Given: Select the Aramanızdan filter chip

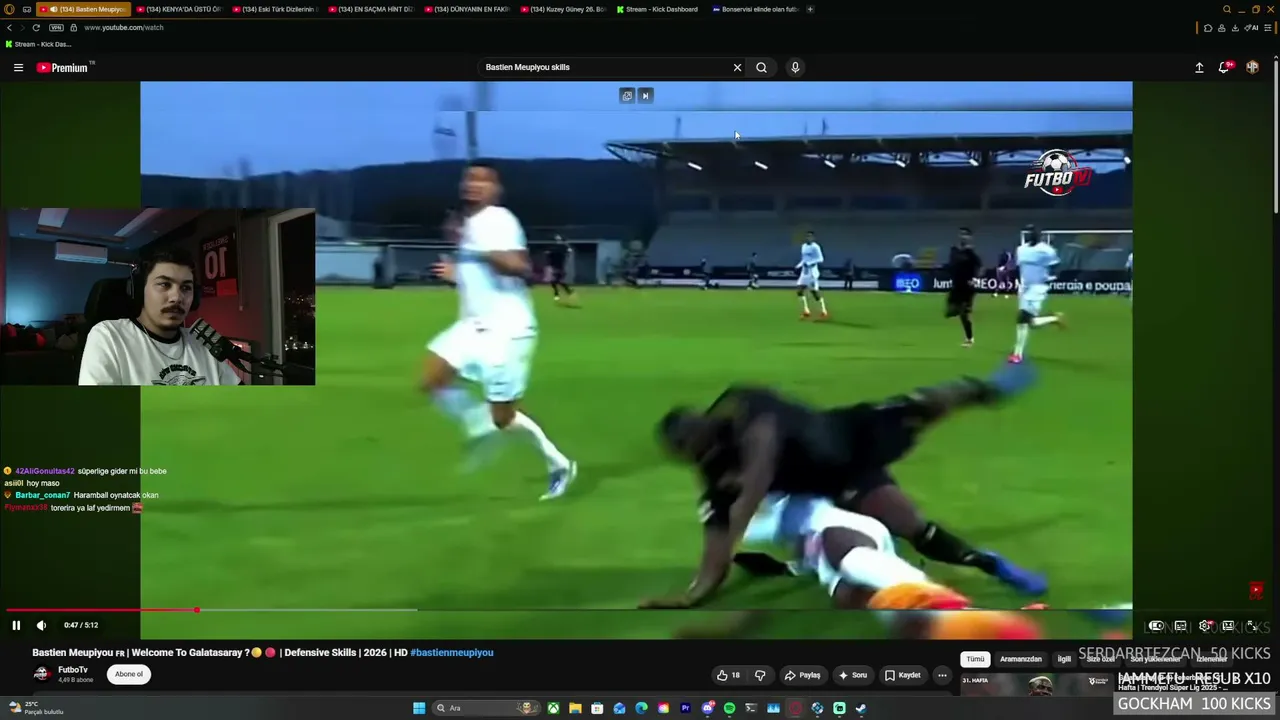Looking at the screenshot, I should [x=1021, y=659].
